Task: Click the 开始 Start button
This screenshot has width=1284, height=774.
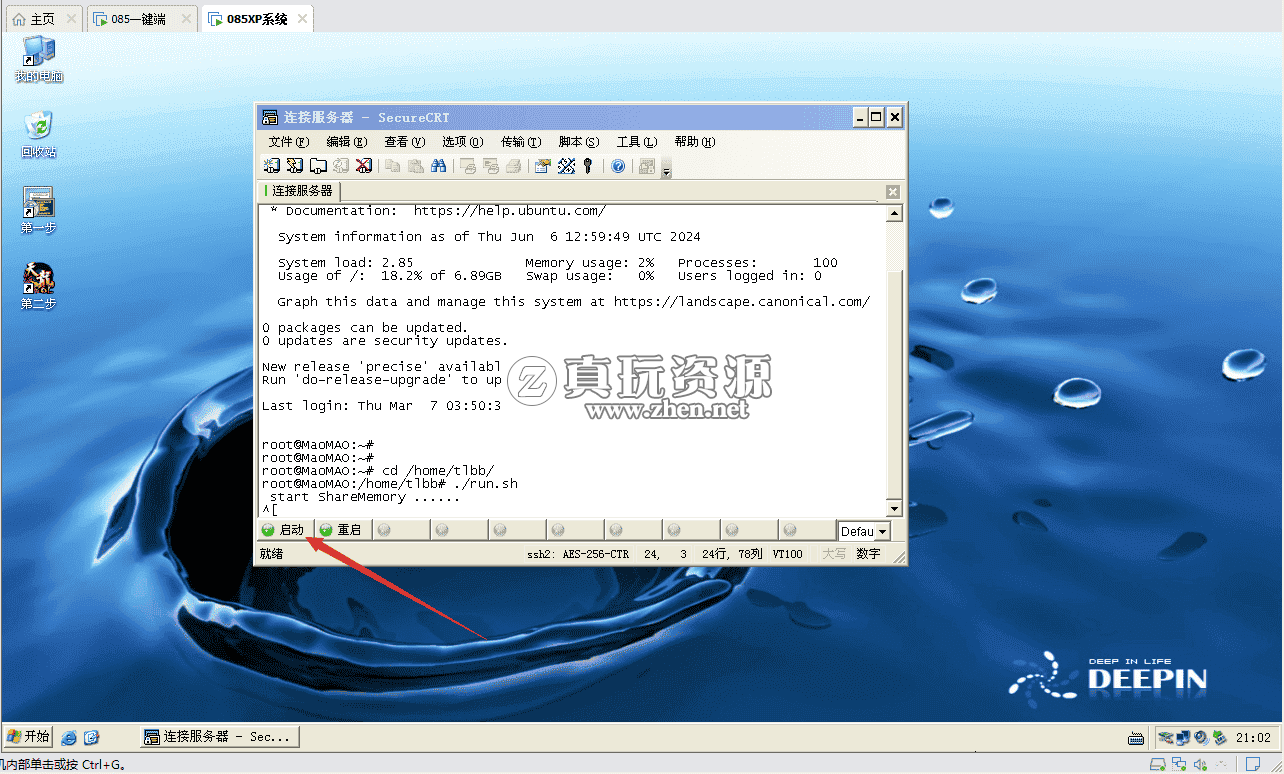Action: (28, 737)
